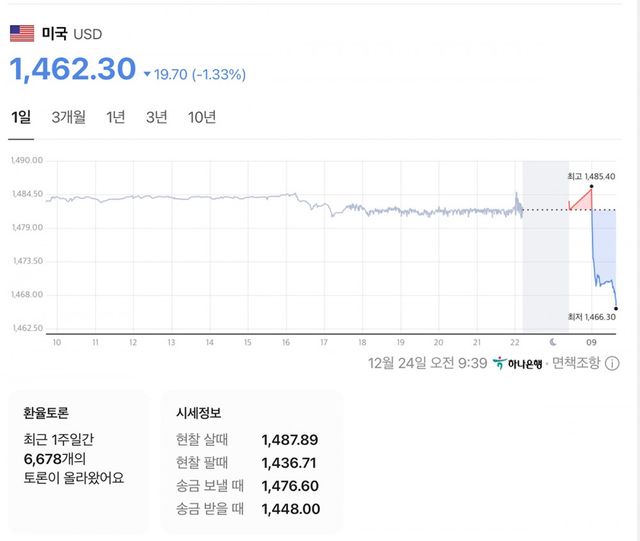Click the blue down-triangle change indicator
This screenshot has height=541, width=640.
click(146, 74)
